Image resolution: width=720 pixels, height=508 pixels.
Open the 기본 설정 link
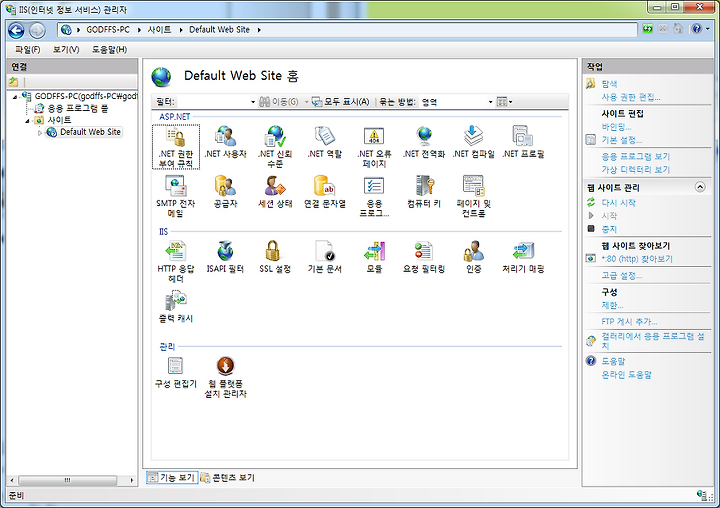coord(622,140)
